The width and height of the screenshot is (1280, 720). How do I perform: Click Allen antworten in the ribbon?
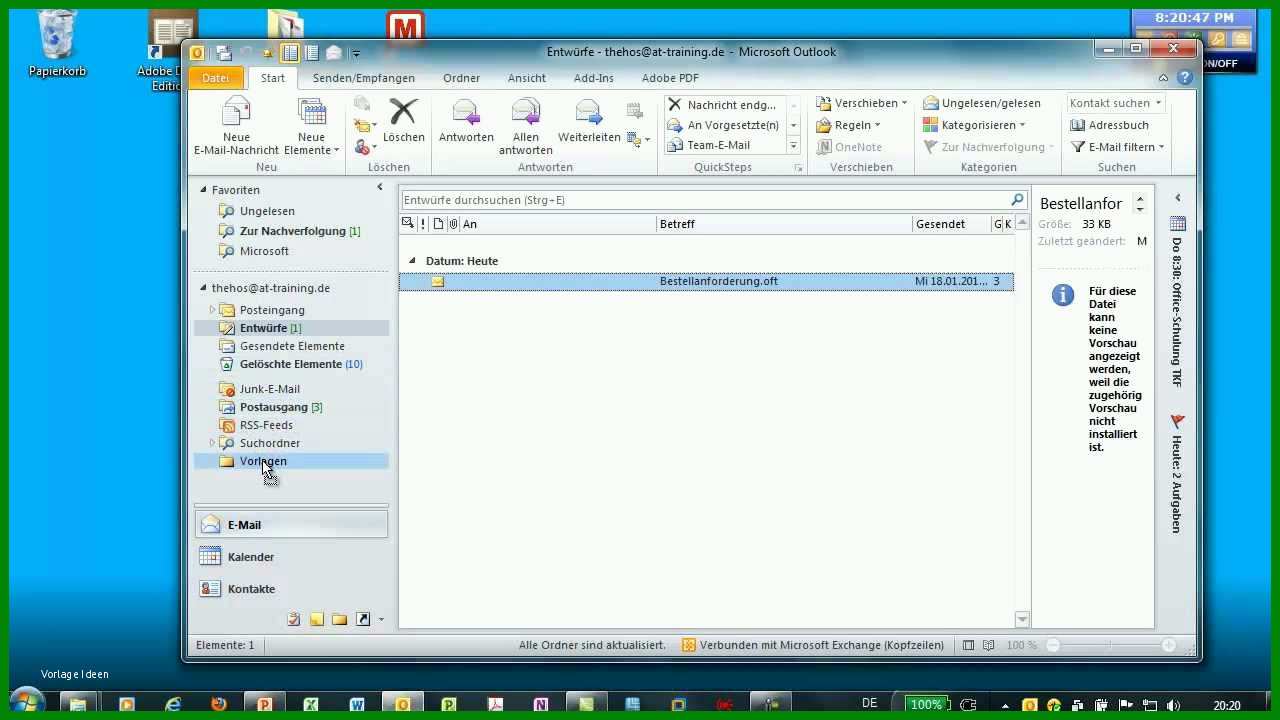coord(525,127)
